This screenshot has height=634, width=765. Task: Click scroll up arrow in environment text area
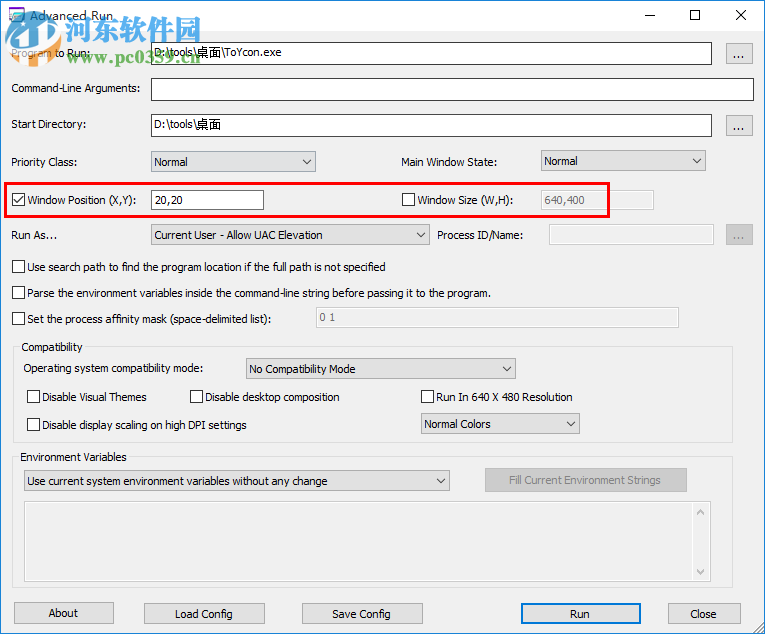701,512
